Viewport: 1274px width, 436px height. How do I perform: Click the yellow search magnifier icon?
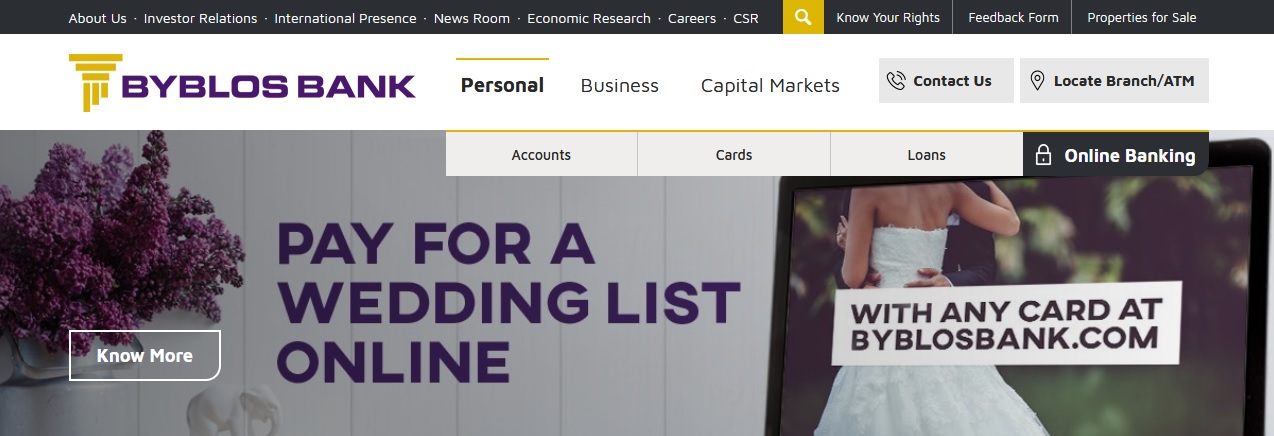click(803, 17)
